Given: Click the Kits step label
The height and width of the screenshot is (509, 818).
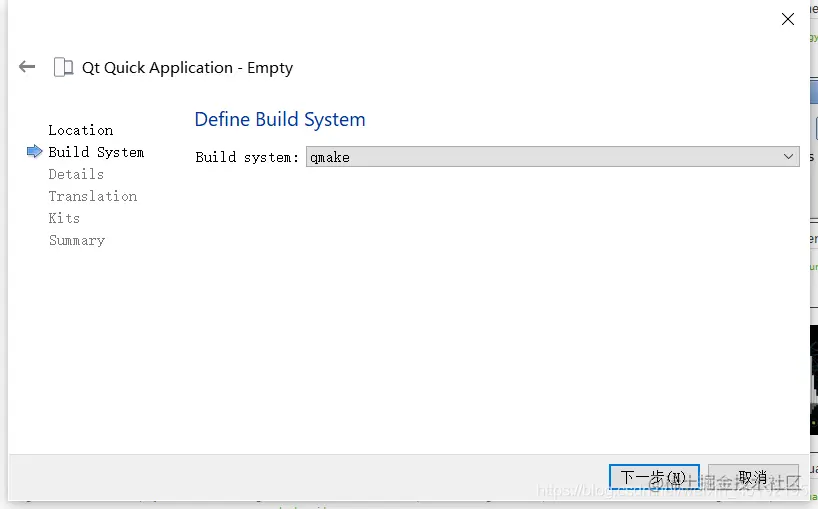Looking at the screenshot, I should [x=64, y=218].
